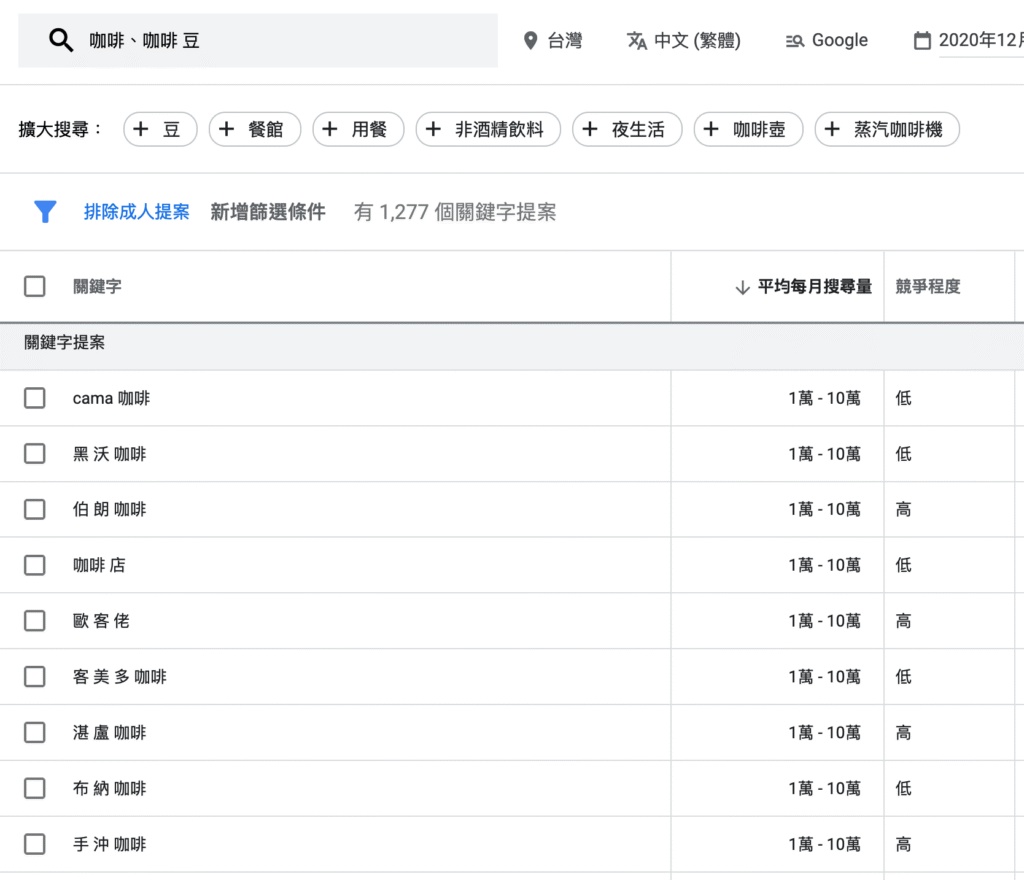The width and height of the screenshot is (1024, 880).
Task: Click the language translate icon
Action: [x=637, y=40]
